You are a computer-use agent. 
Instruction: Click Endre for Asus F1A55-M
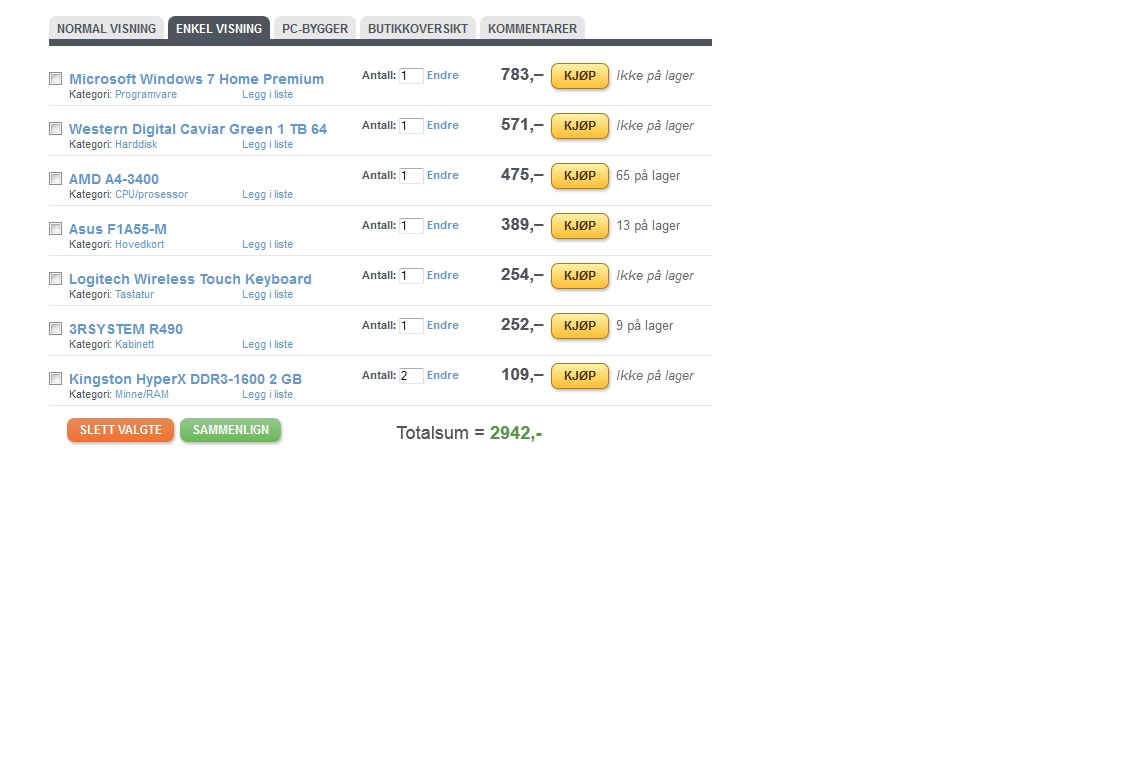(442, 225)
